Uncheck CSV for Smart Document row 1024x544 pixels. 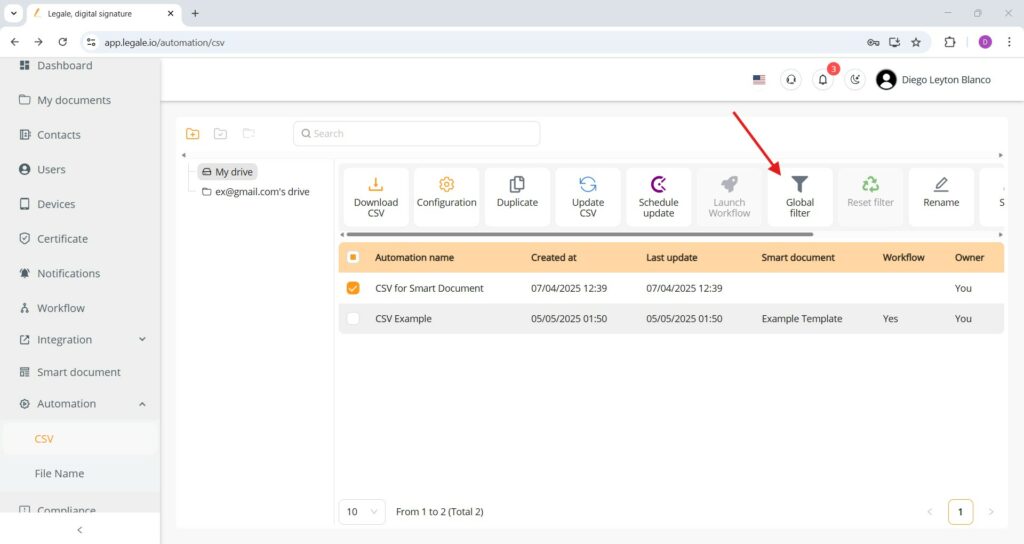click(353, 288)
